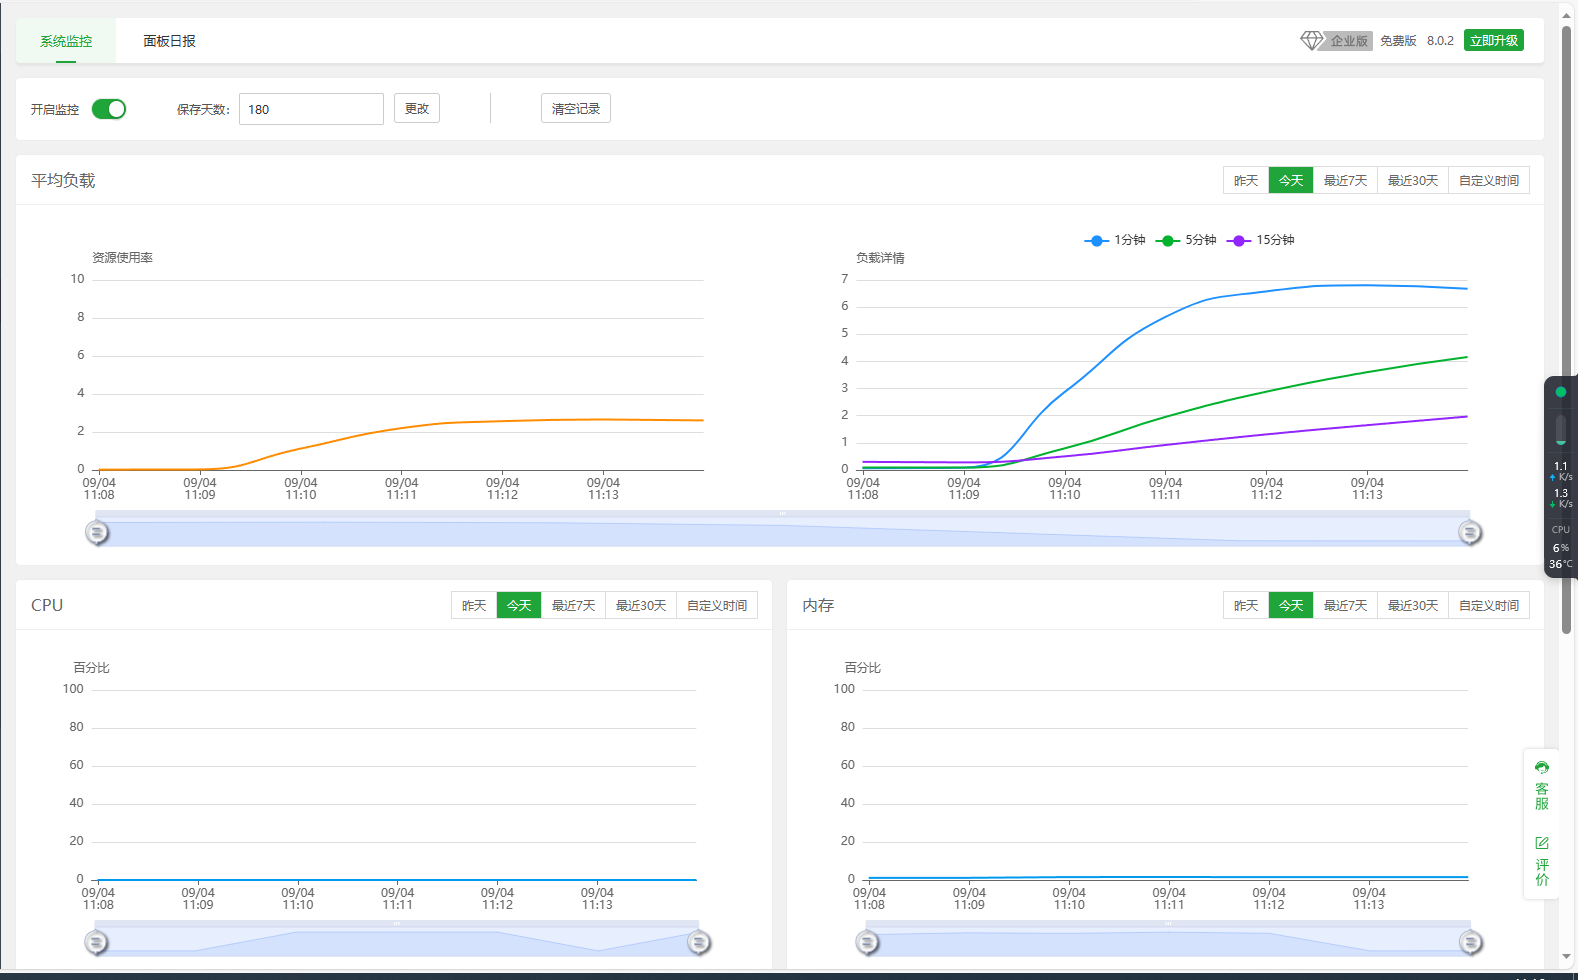The width and height of the screenshot is (1578, 980).
Task: Choose 自定义时间 in CPU panel
Action: pyautogui.click(x=717, y=605)
